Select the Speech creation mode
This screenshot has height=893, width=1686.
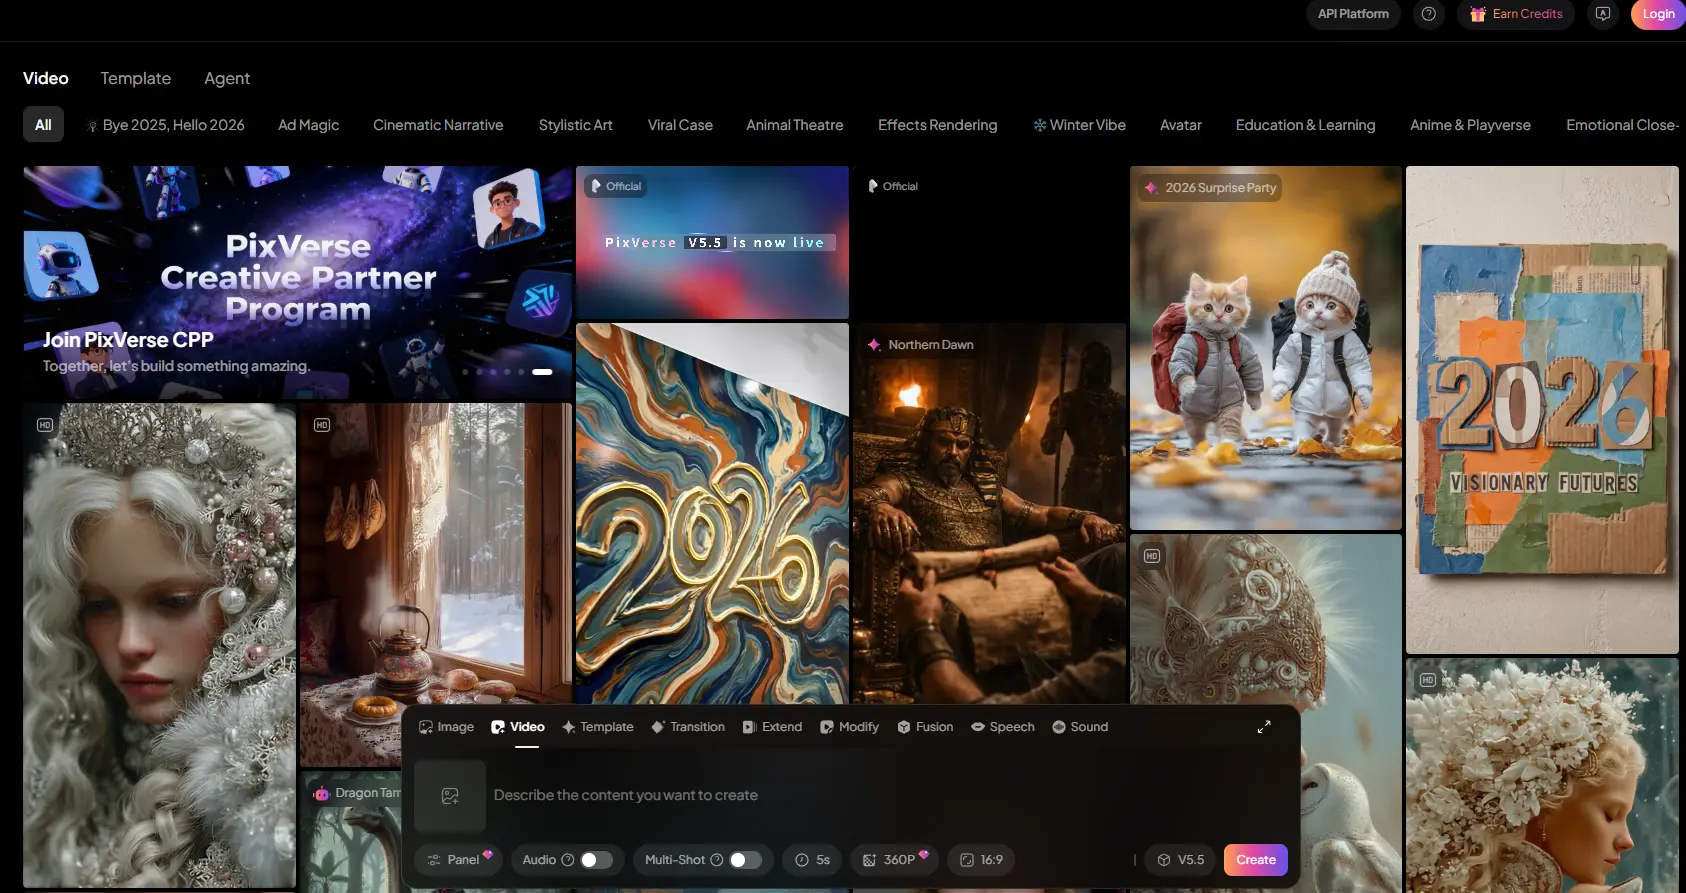tap(1002, 727)
